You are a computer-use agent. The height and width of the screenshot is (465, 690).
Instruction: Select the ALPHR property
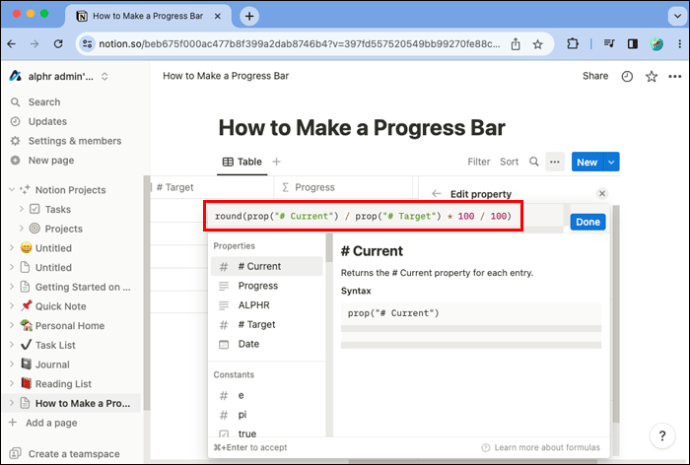click(x=267, y=305)
